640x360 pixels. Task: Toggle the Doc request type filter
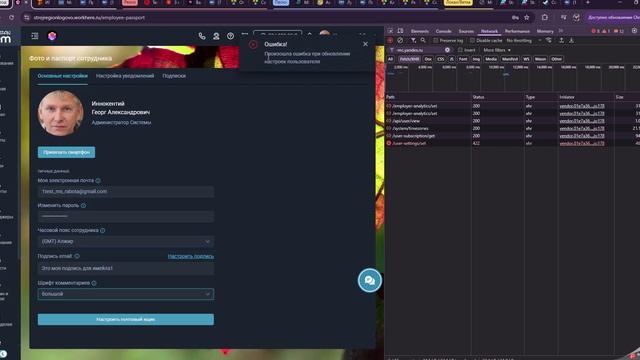pos(428,59)
